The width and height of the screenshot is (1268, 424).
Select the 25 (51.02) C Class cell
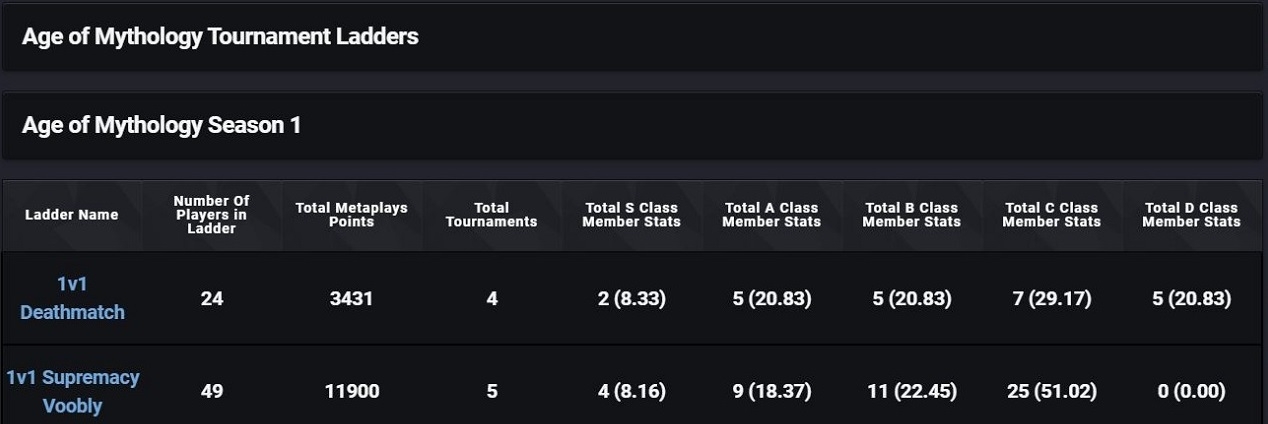(x=1051, y=391)
